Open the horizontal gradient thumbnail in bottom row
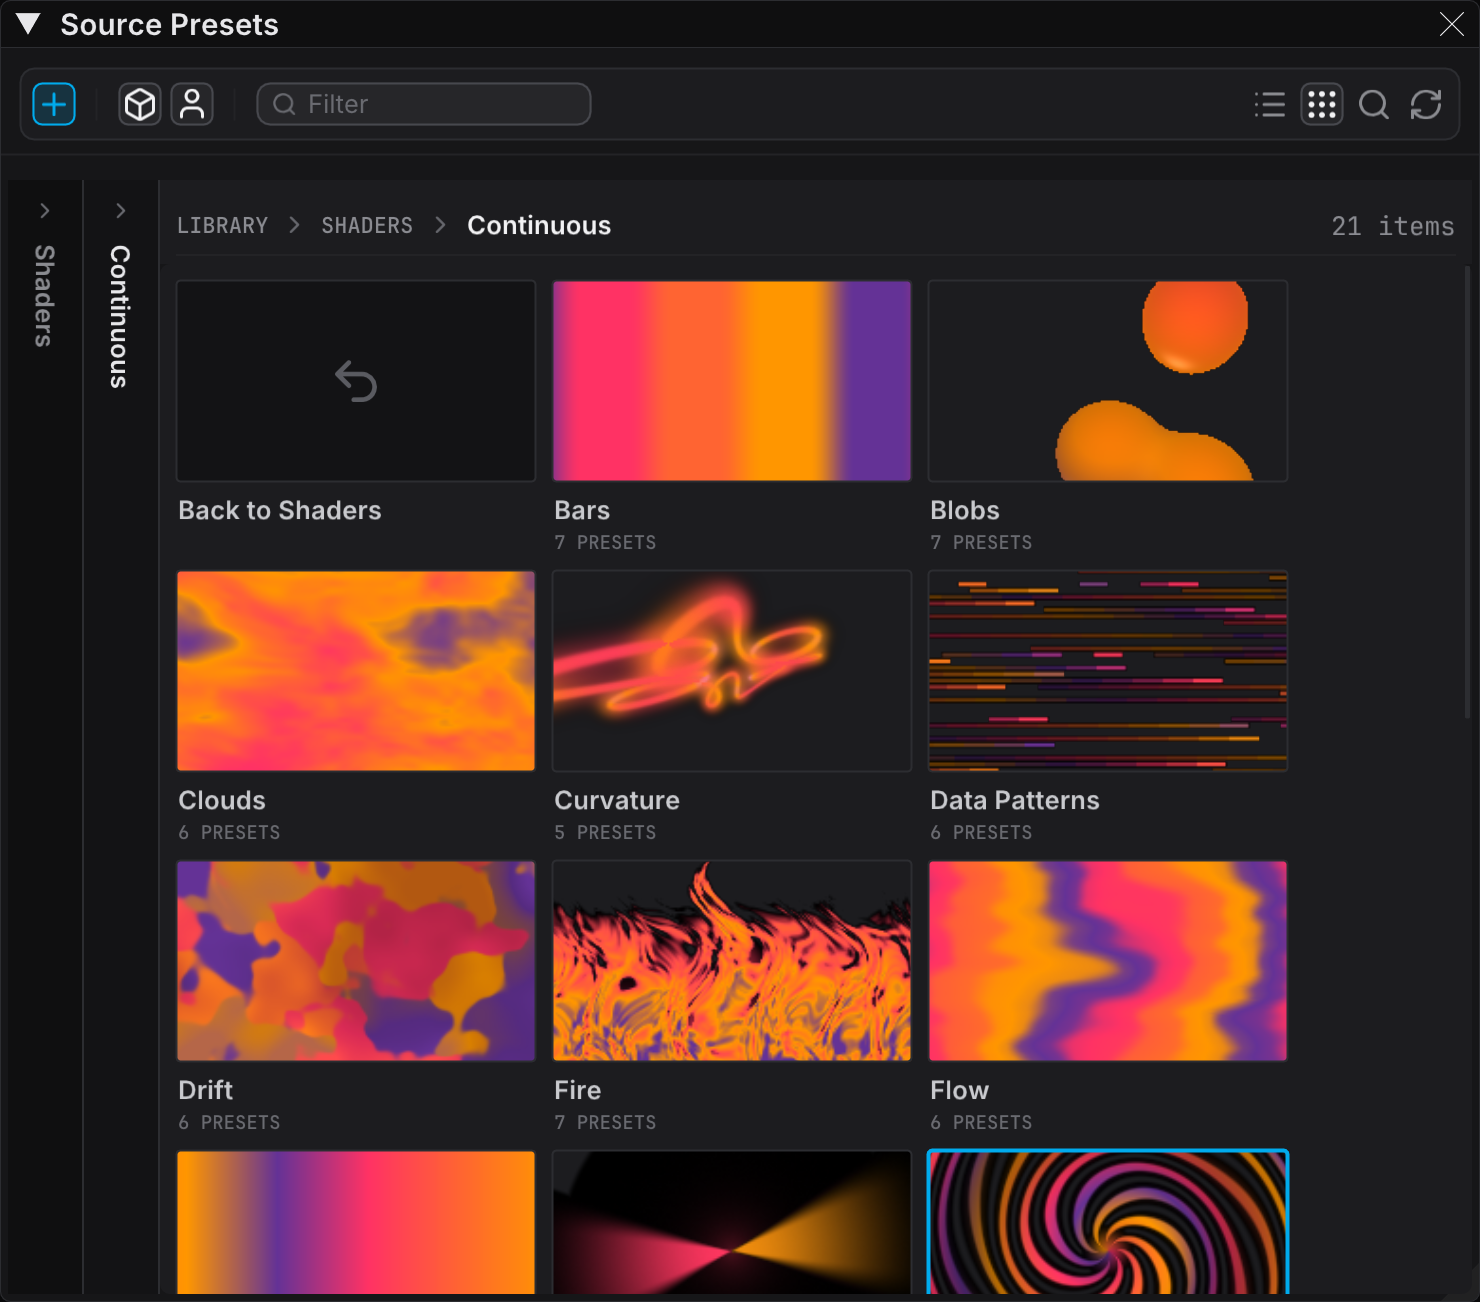 click(356, 1222)
